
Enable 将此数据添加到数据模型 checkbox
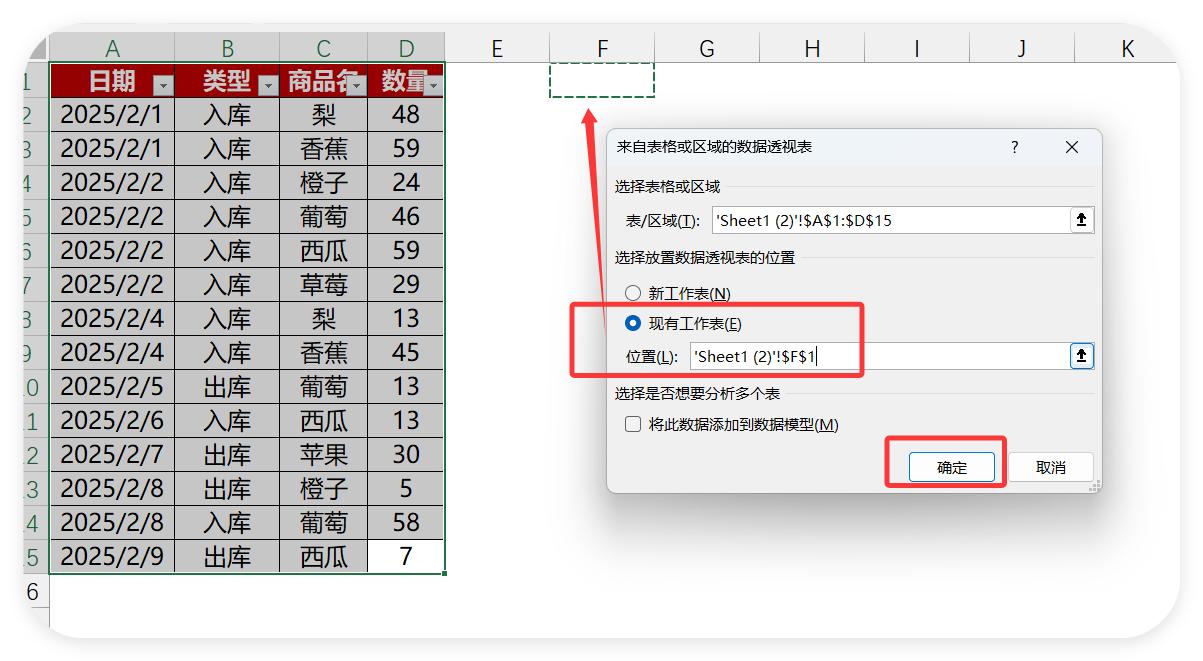632,424
